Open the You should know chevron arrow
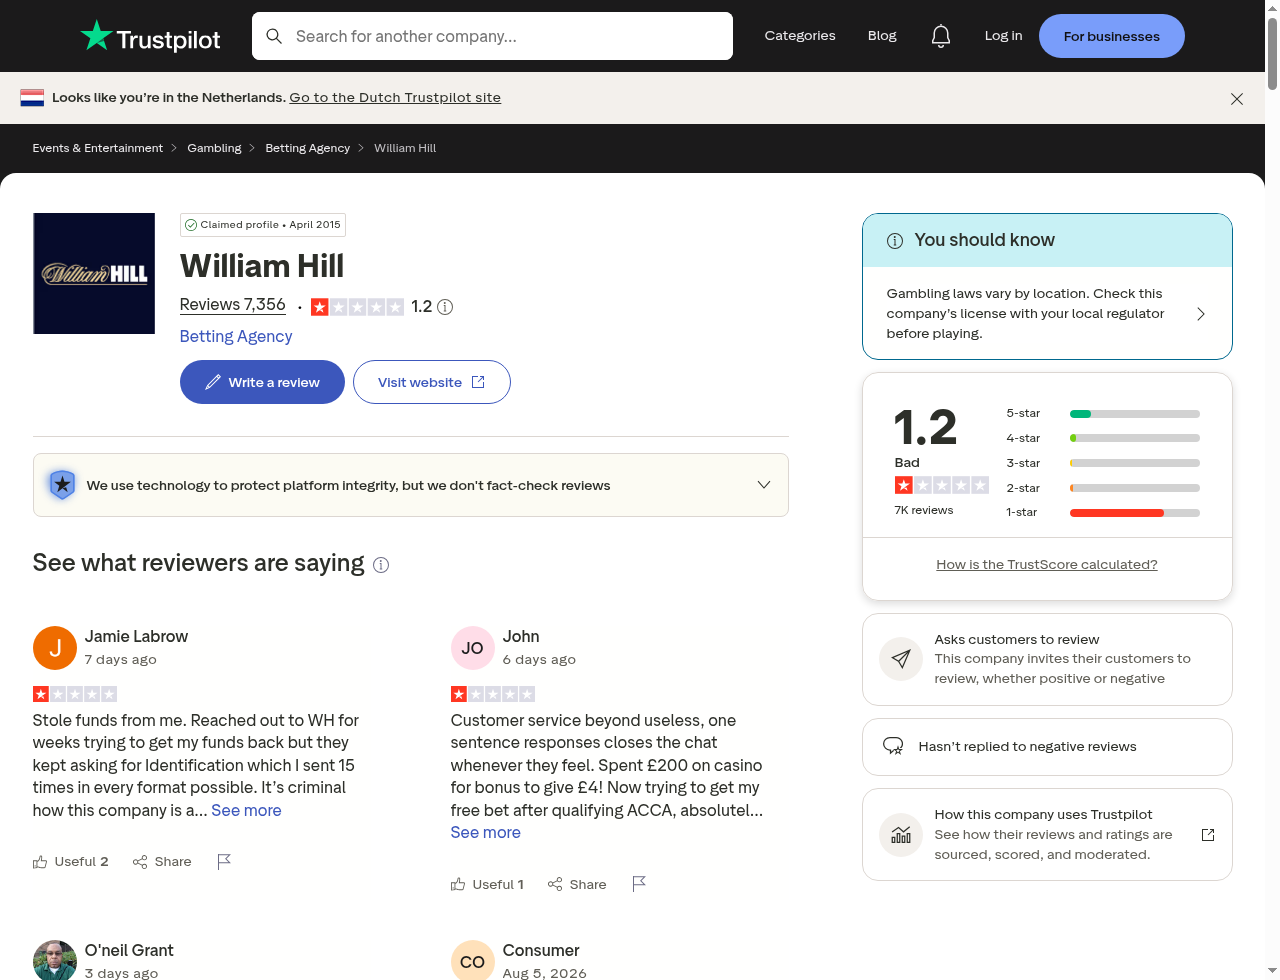 tap(1201, 314)
